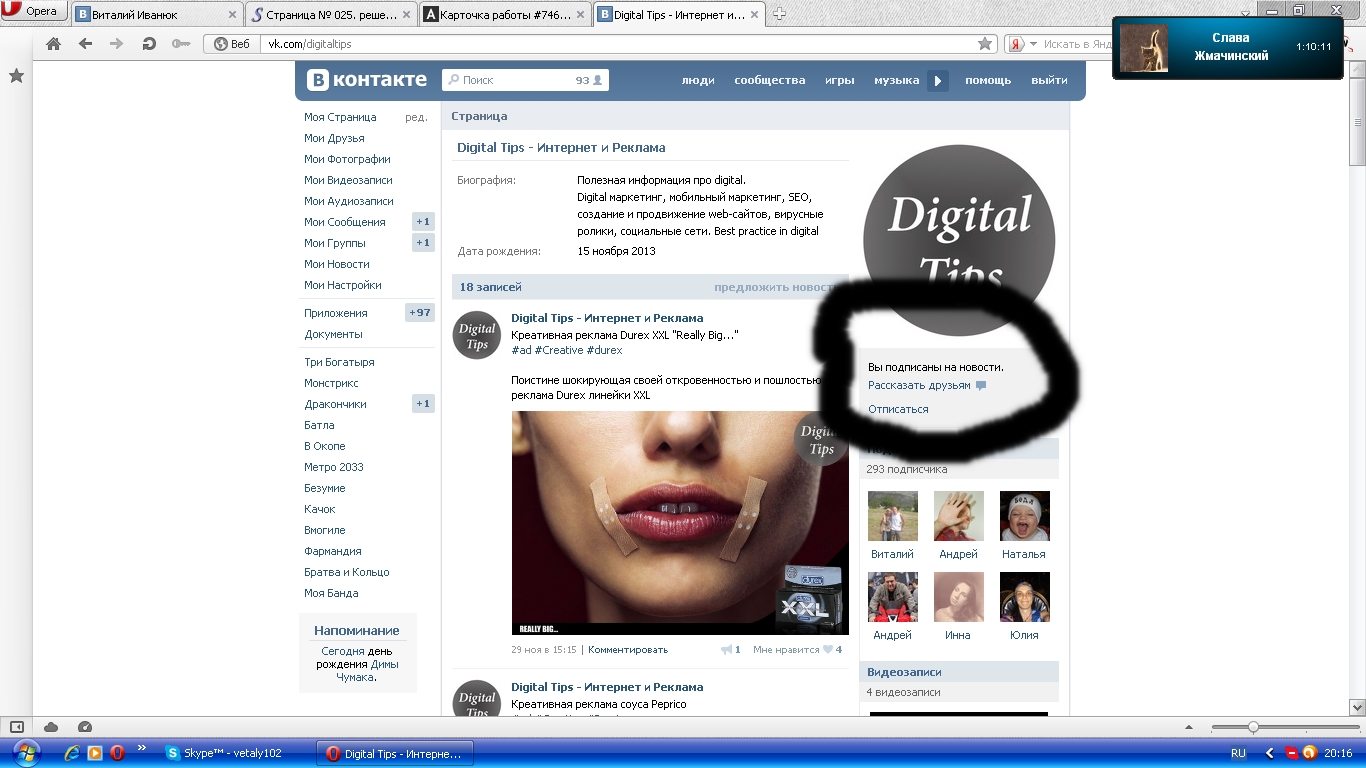Open the Durex XXL ad image
The width and height of the screenshot is (1366, 768).
click(680, 523)
